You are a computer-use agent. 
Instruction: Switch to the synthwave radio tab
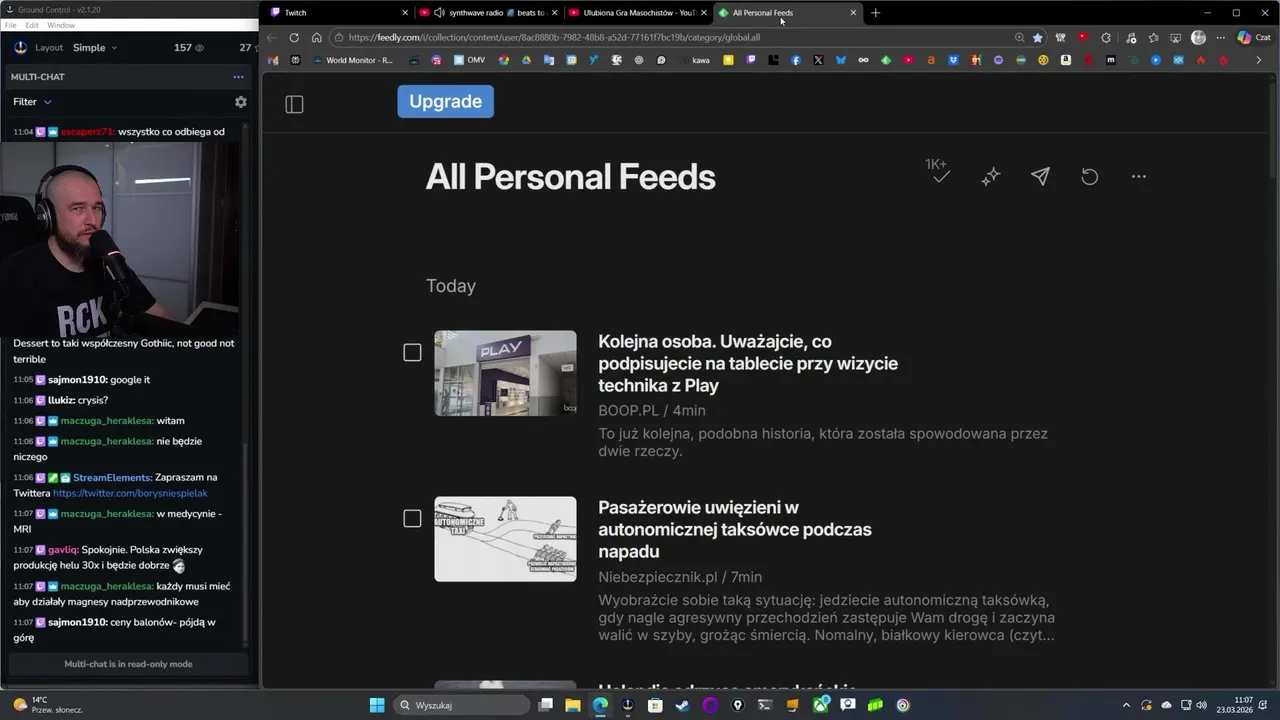(x=490, y=13)
